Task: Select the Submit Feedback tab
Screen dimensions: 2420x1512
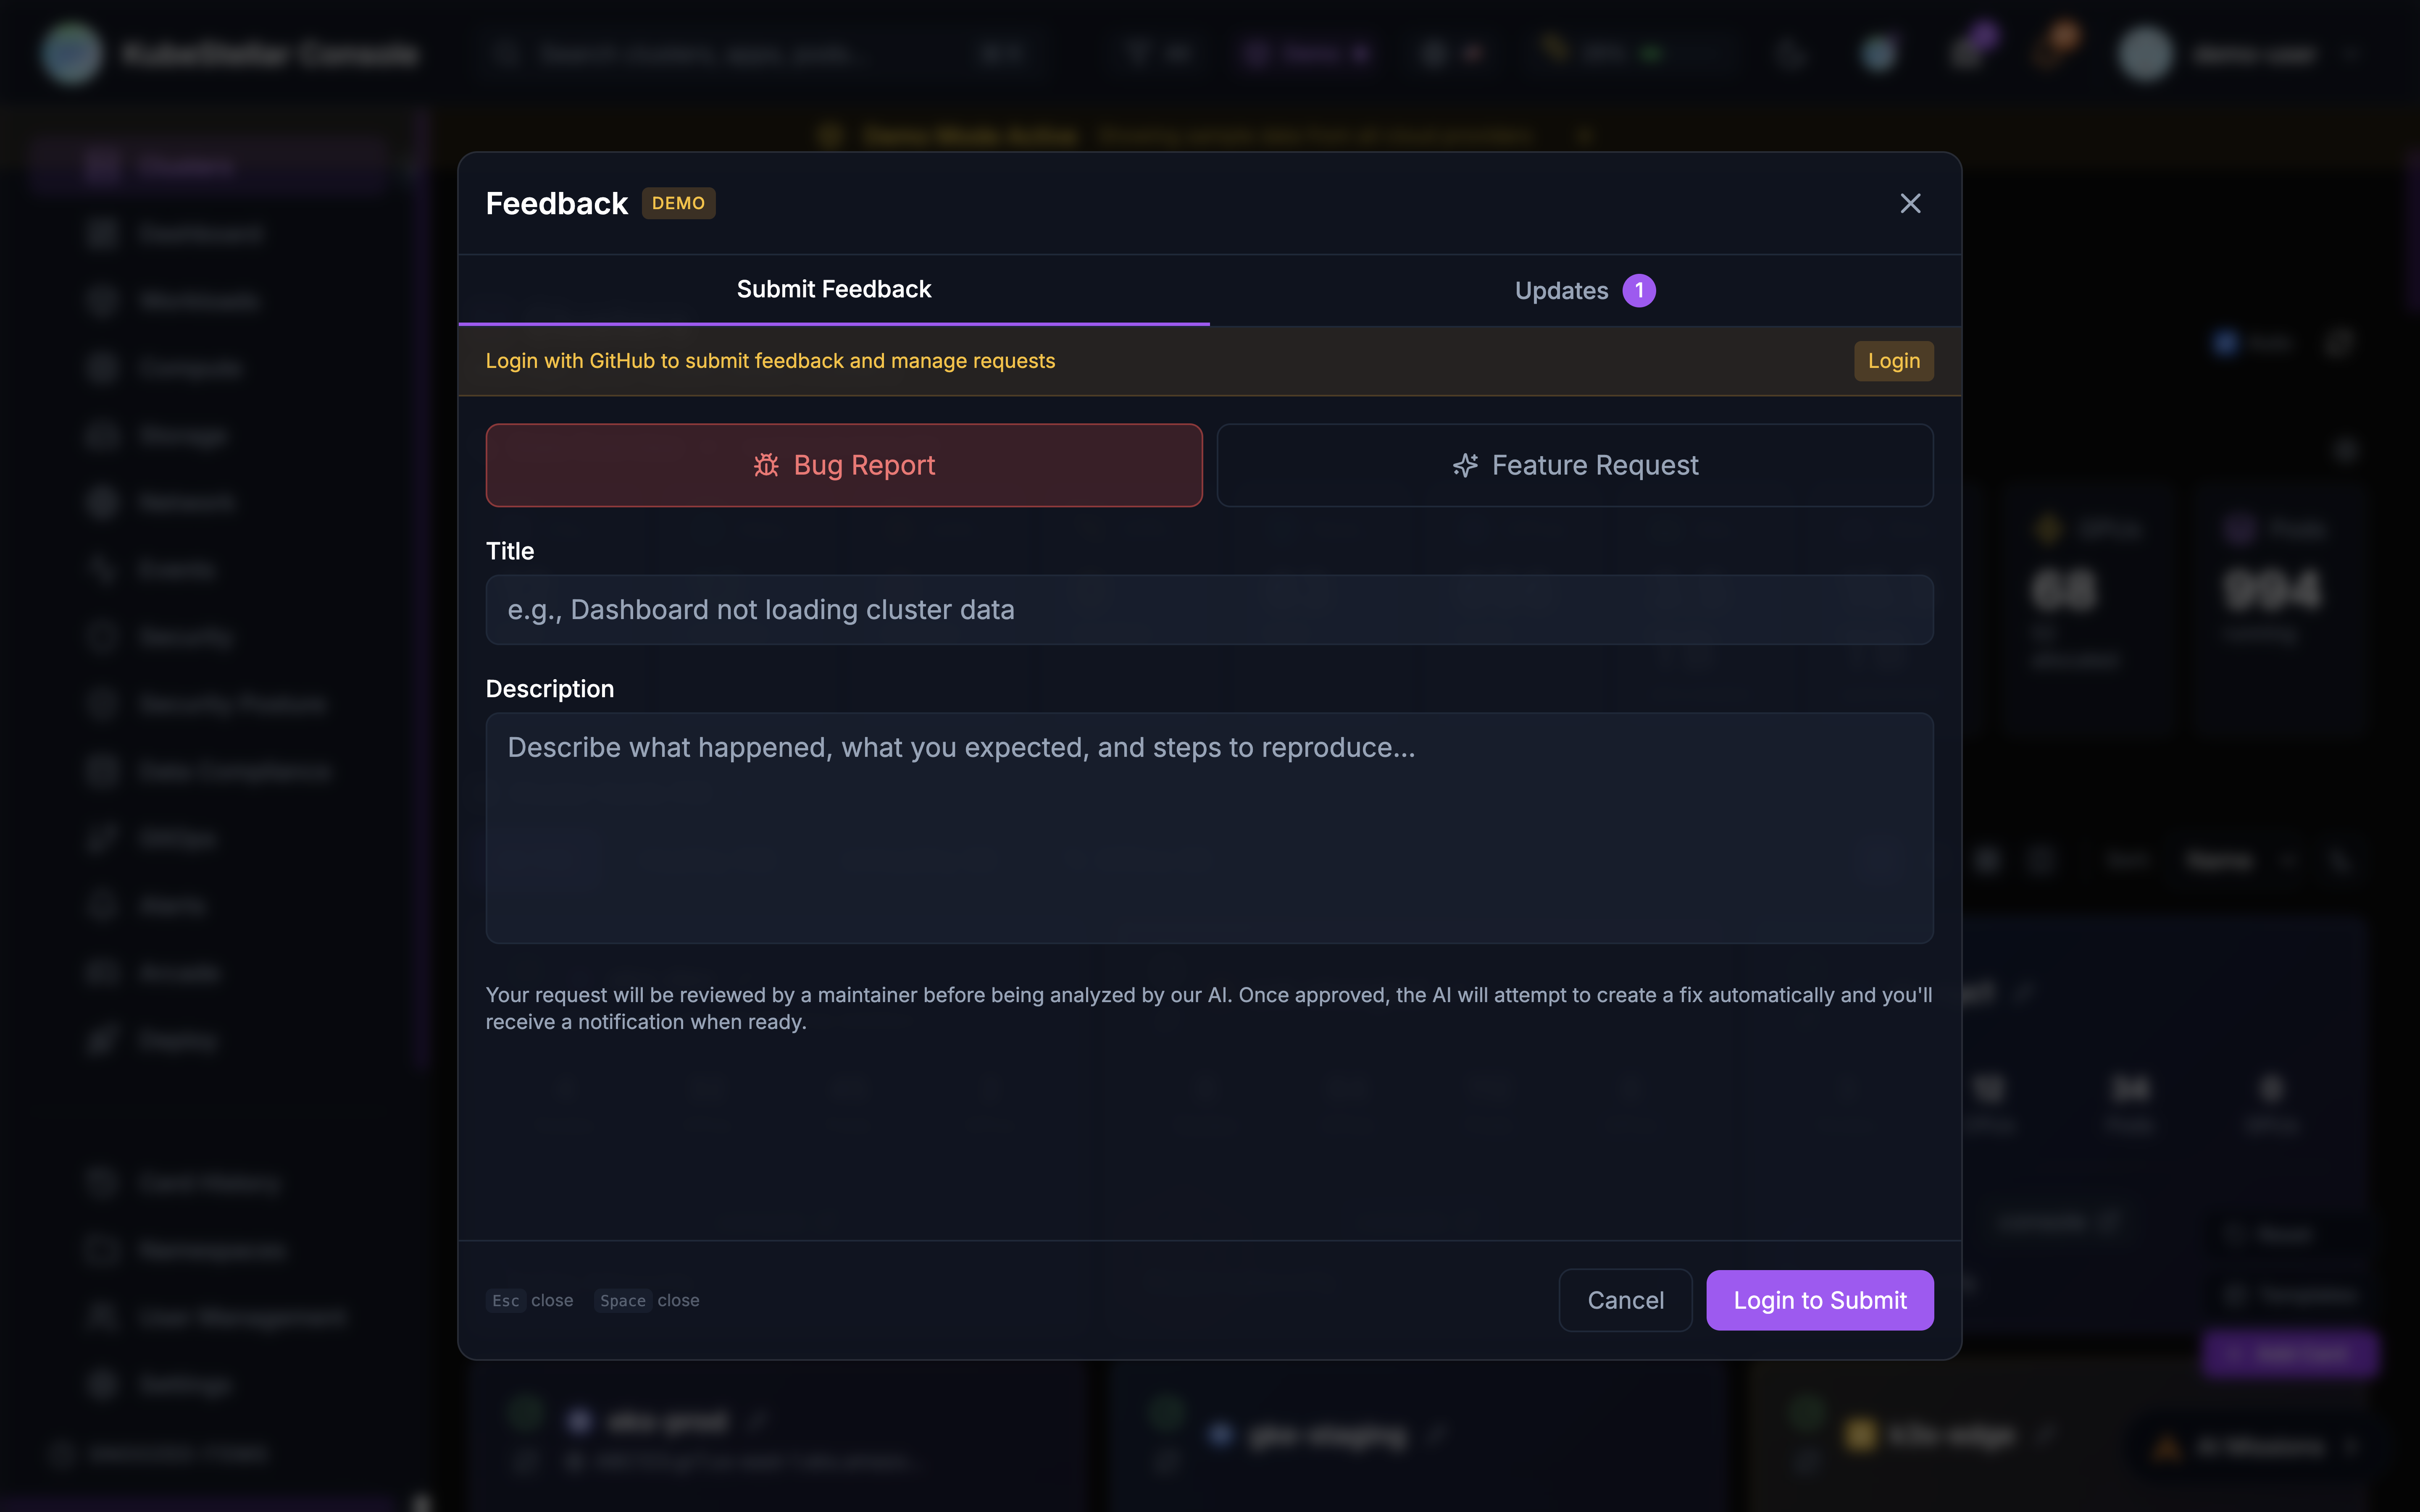Action: tap(833, 289)
